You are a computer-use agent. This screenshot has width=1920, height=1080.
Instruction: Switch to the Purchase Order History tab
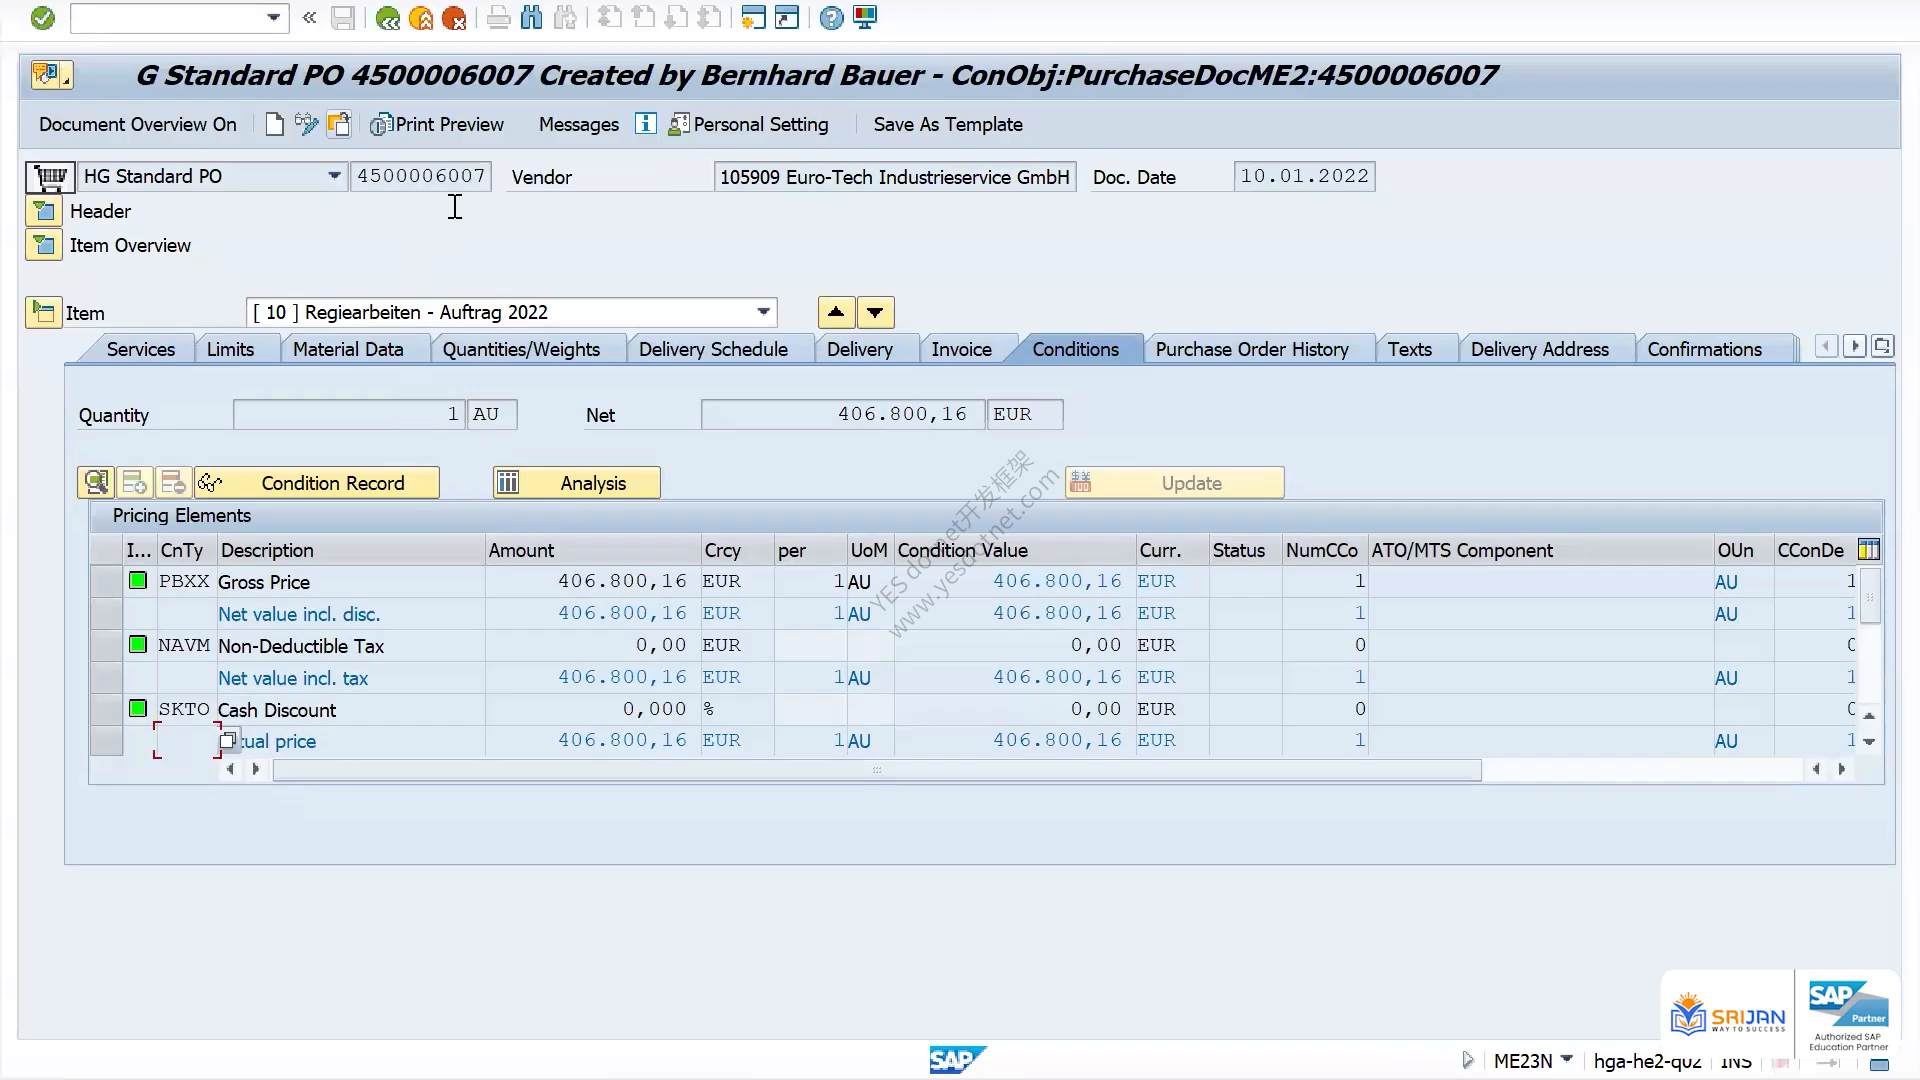click(x=1252, y=349)
